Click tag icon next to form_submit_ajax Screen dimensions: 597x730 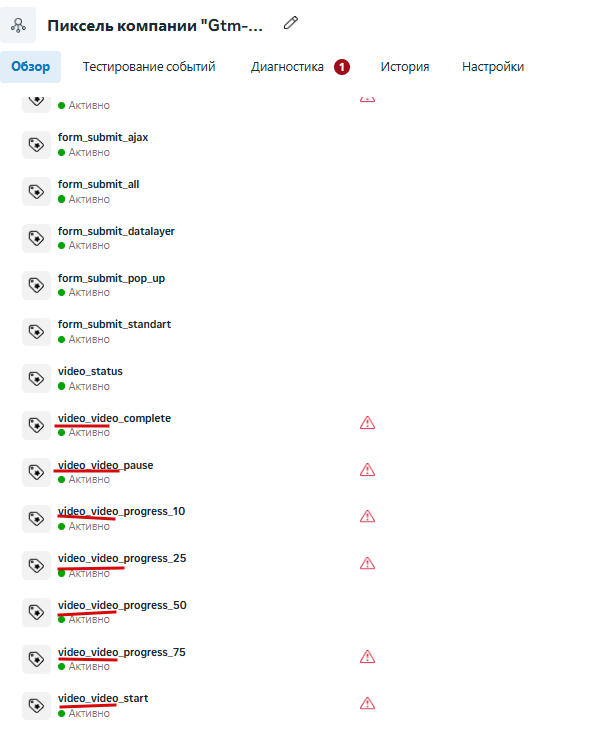point(36,145)
